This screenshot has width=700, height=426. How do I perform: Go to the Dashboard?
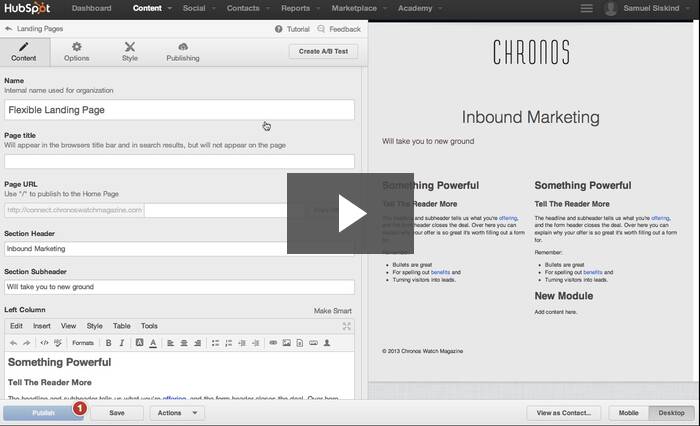click(92, 8)
